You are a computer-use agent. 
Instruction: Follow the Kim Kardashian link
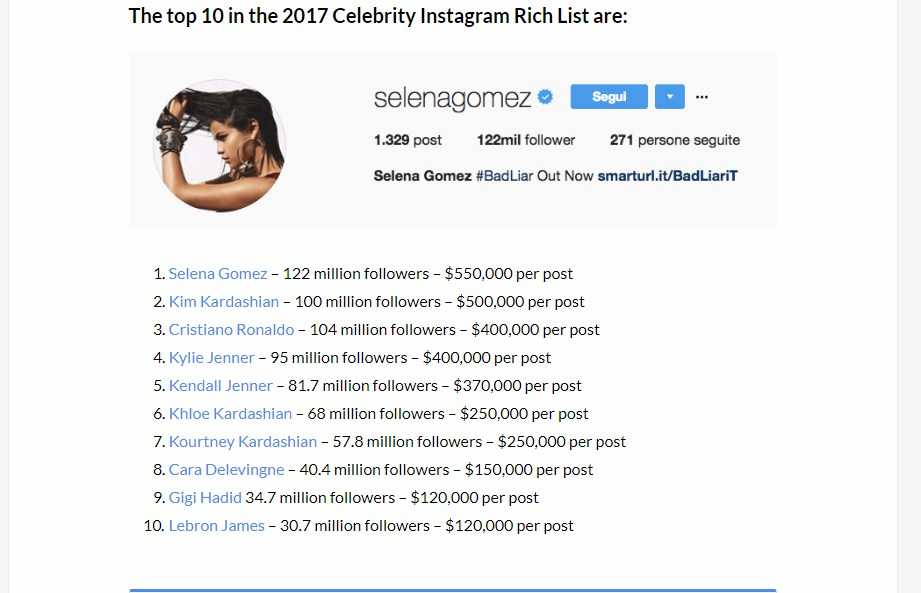[224, 301]
